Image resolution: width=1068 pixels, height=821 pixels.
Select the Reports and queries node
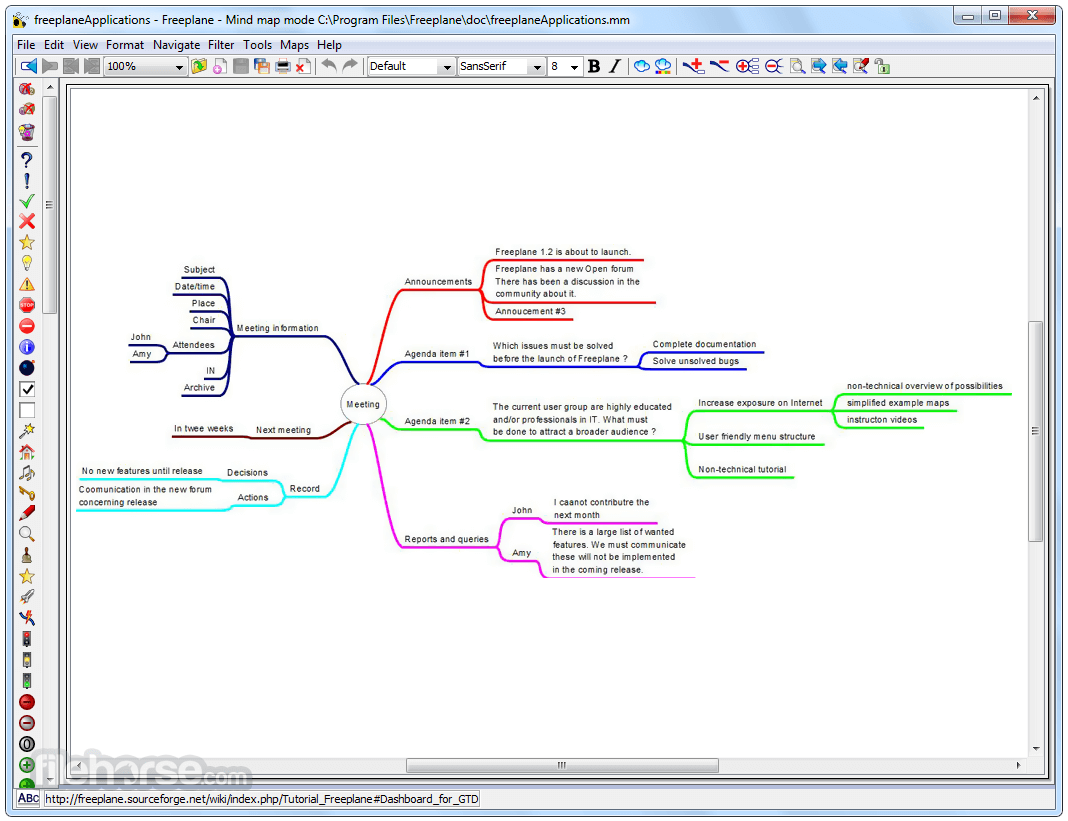click(x=446, y=539)
